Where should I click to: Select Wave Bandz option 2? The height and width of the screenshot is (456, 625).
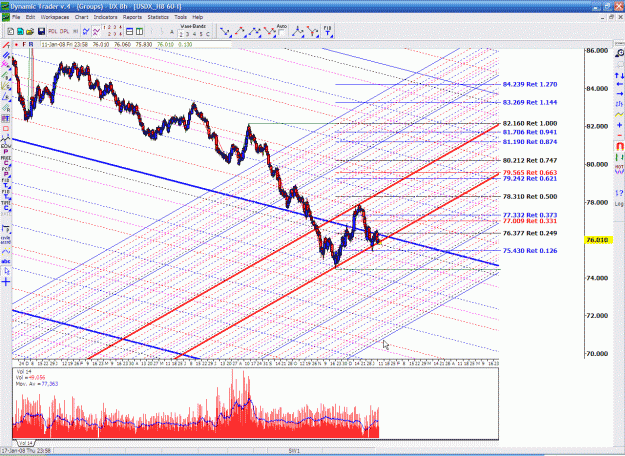tap(181, 35)
